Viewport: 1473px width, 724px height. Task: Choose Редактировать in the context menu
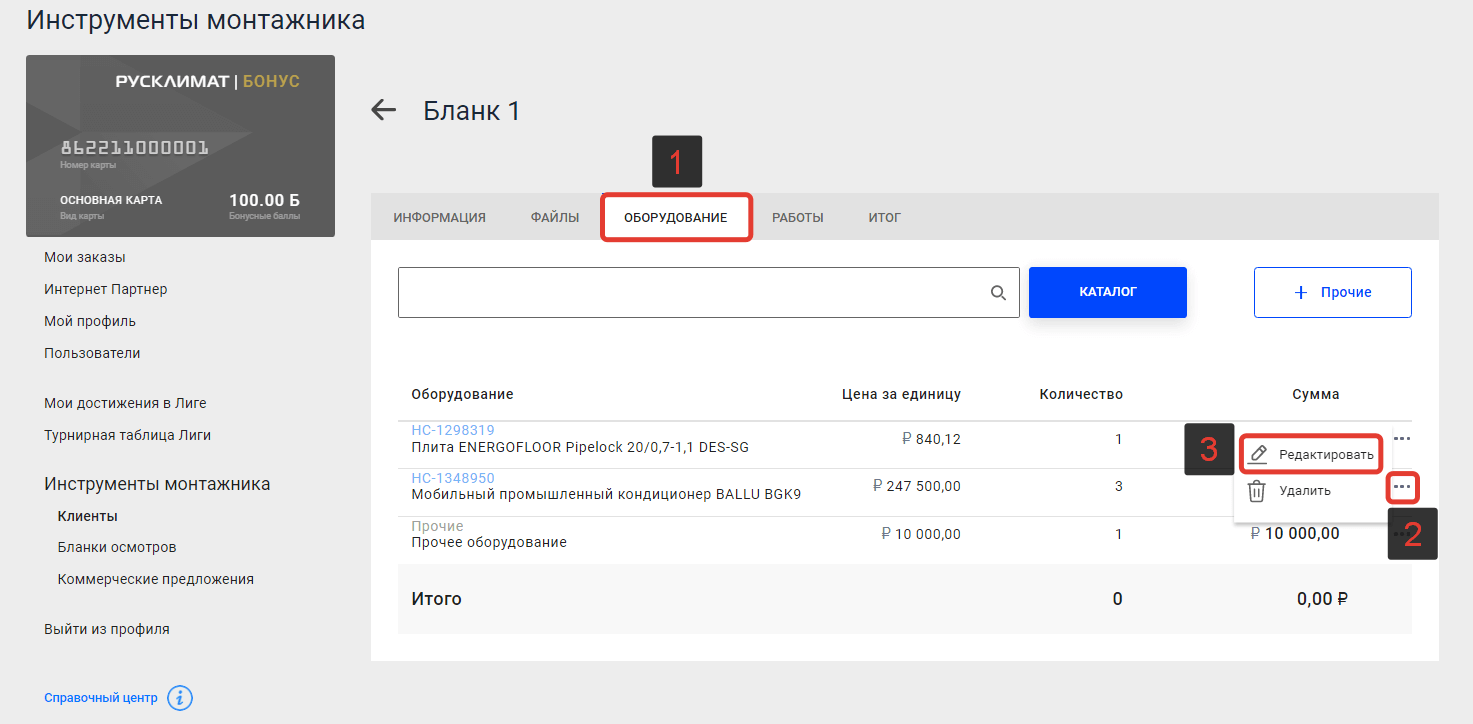pyautogui.click(x=1310, y=455)
